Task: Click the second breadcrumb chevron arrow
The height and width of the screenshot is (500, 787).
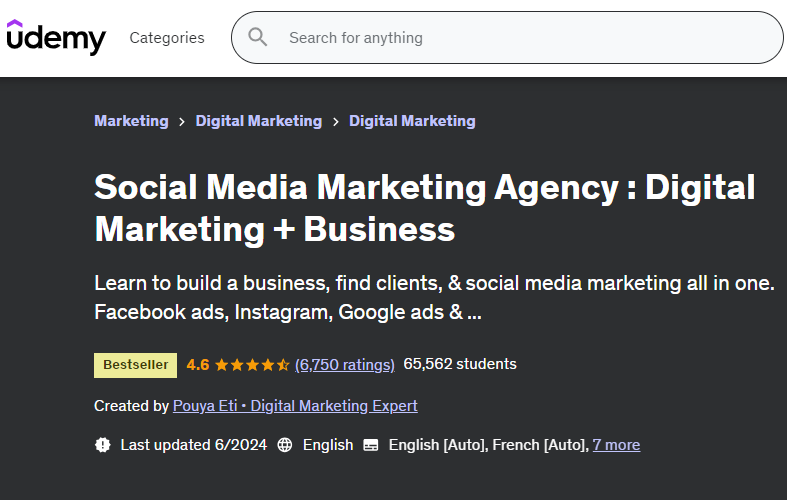Action: coord(336,121)
